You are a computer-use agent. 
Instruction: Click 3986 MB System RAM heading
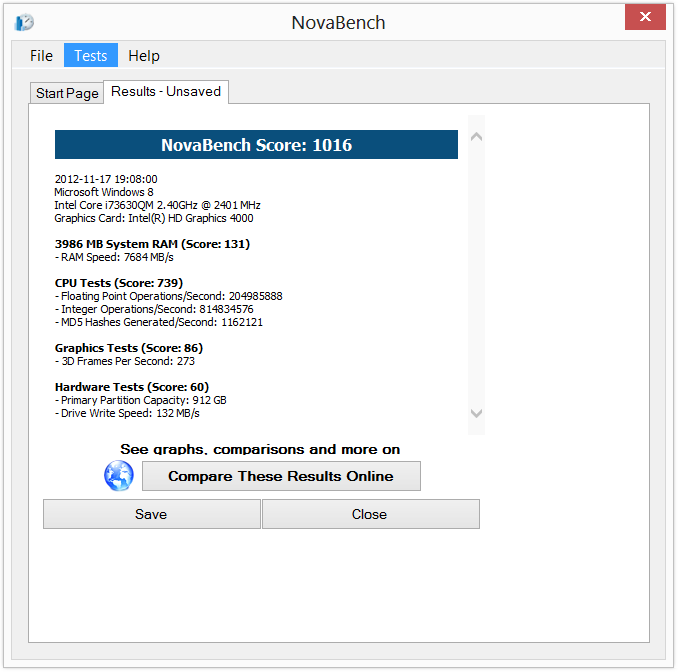[x=152, y=244]
